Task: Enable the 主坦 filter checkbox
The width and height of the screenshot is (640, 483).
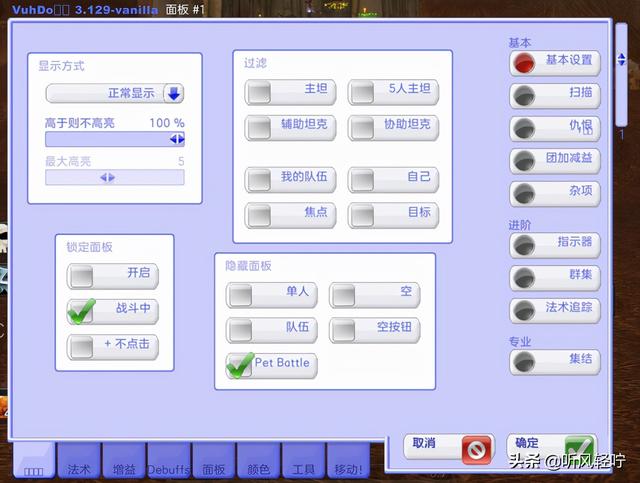Action: point(260,92)
